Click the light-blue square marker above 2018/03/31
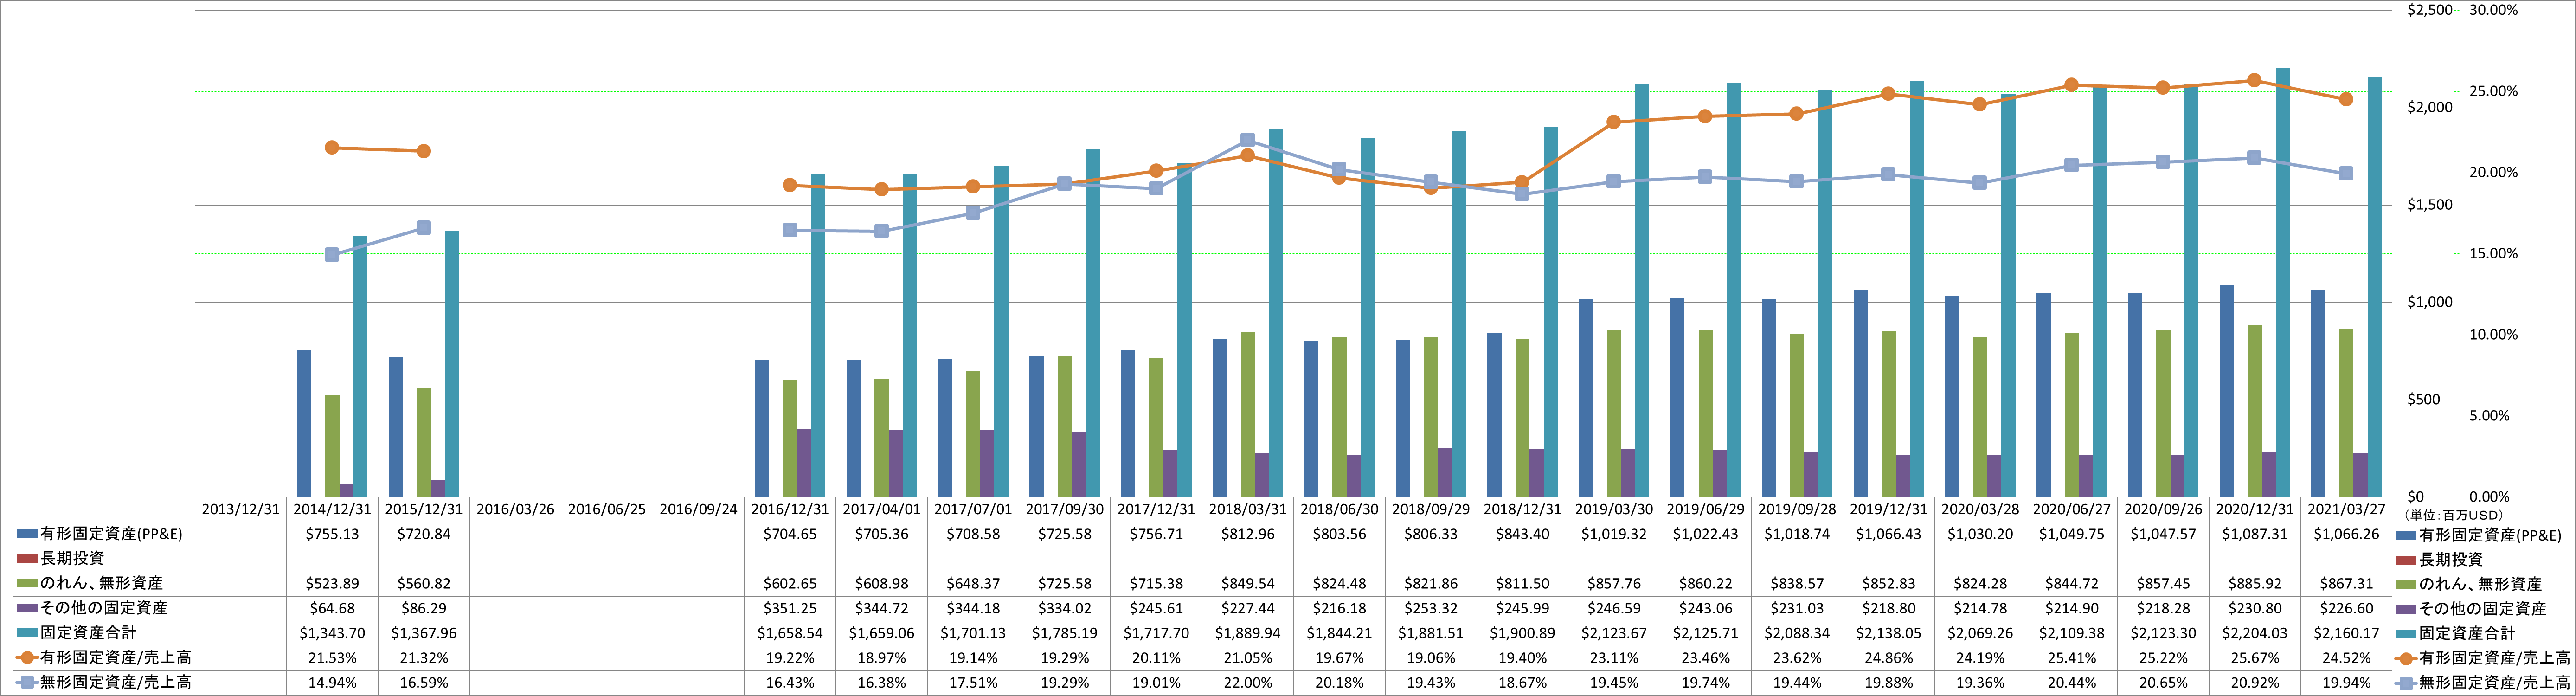This screenshot has height=696, width=2576. [x=1248, y=141]
